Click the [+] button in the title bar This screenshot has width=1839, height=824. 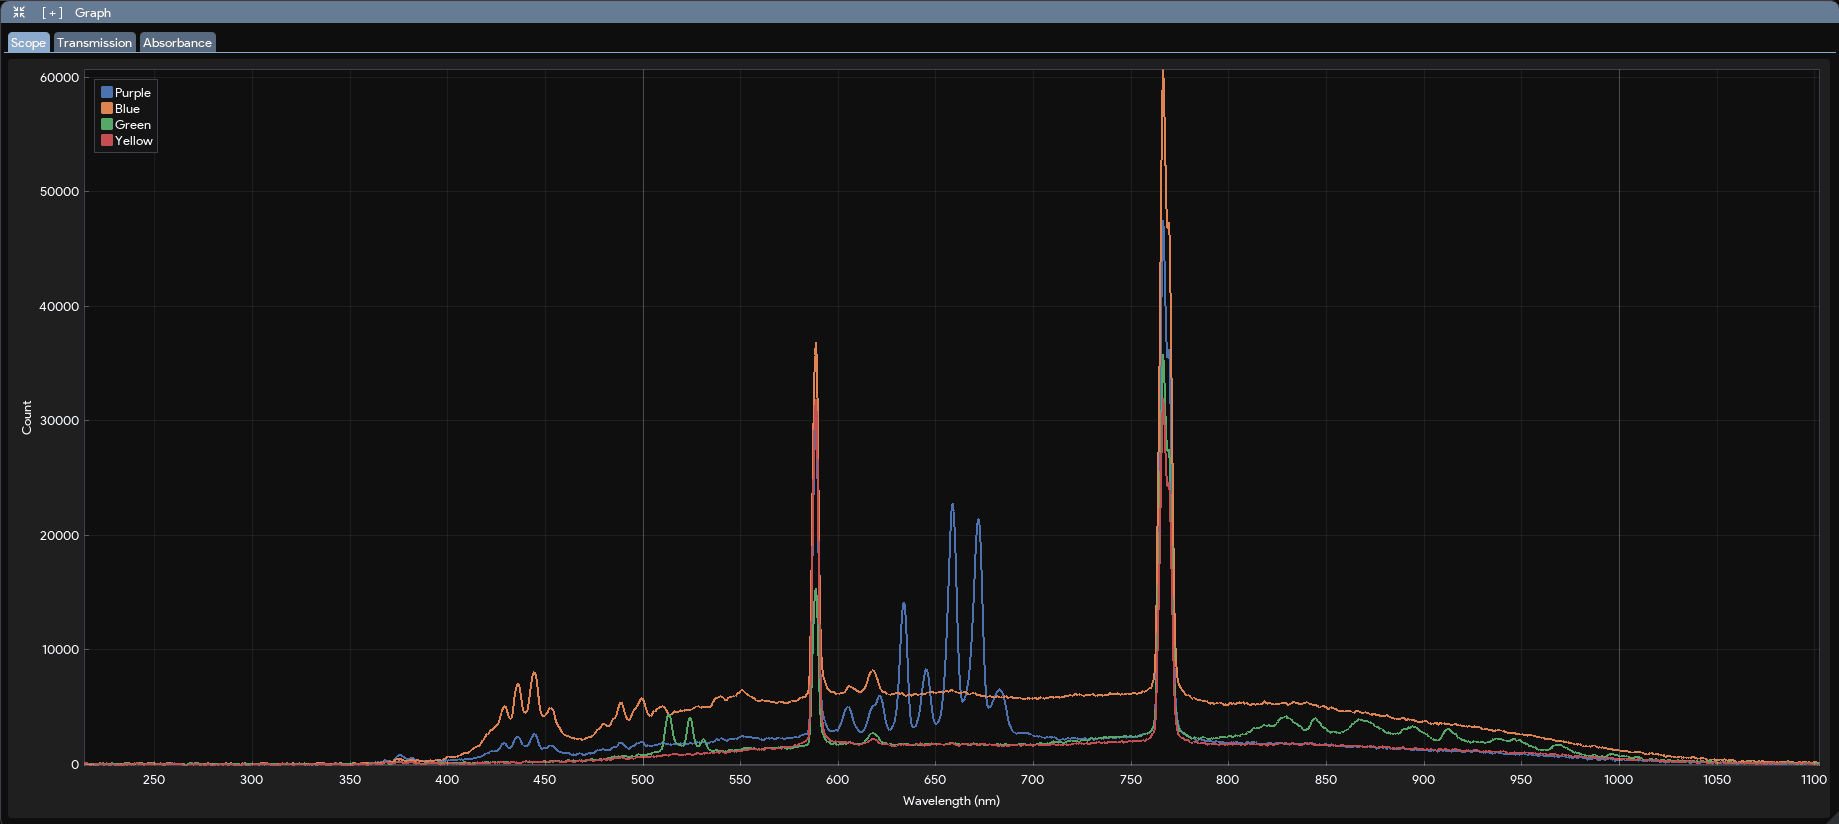(52, 13)
